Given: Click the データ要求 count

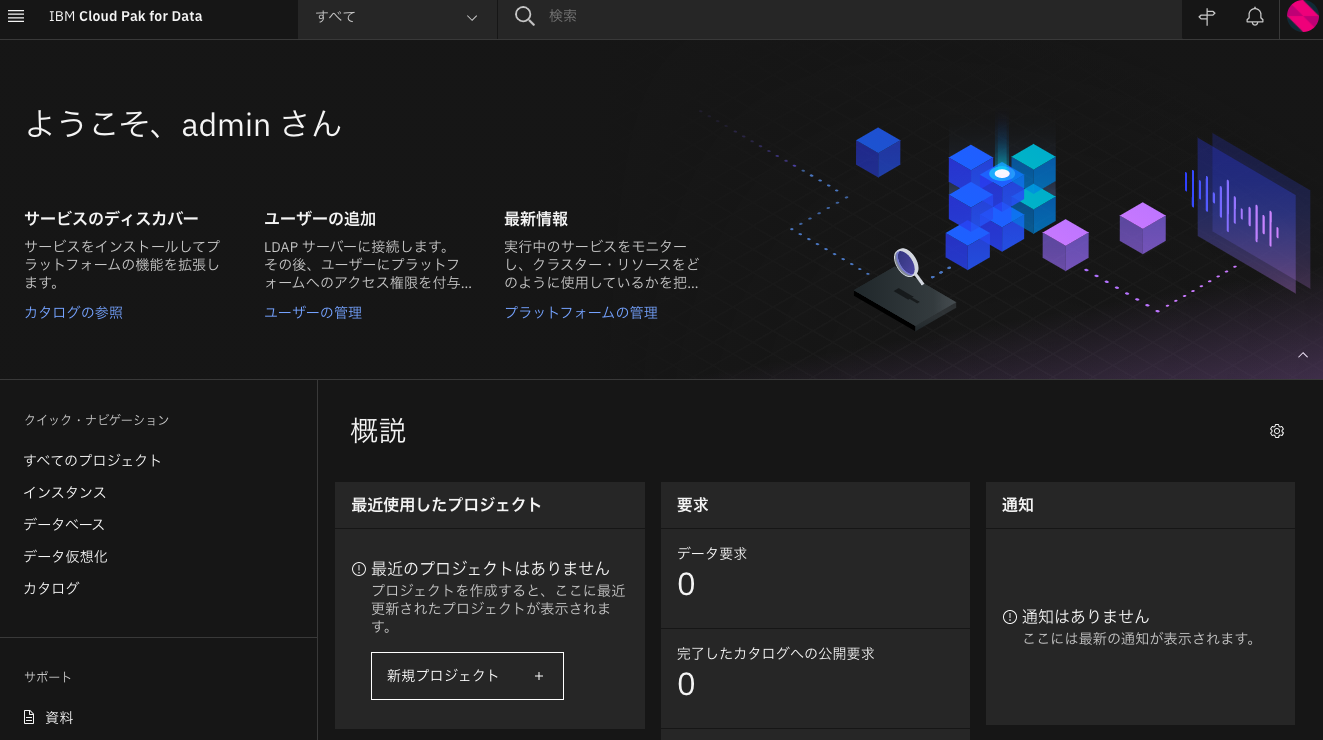Looking at the screenshot, I should click(686, 585).
